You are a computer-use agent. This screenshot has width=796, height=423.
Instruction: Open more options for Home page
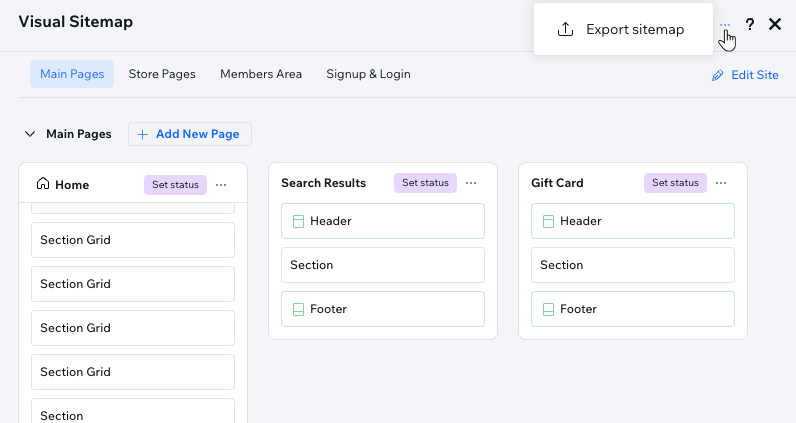pyautogui.click(x=221, y=185)
